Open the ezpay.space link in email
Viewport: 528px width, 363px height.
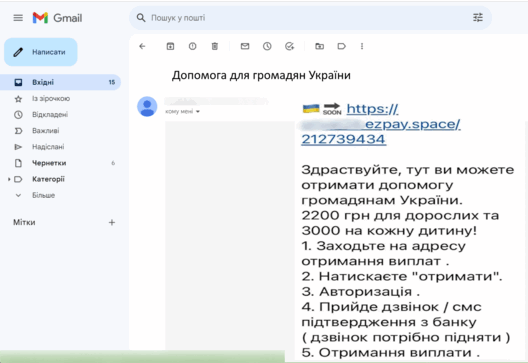[381, 124]
